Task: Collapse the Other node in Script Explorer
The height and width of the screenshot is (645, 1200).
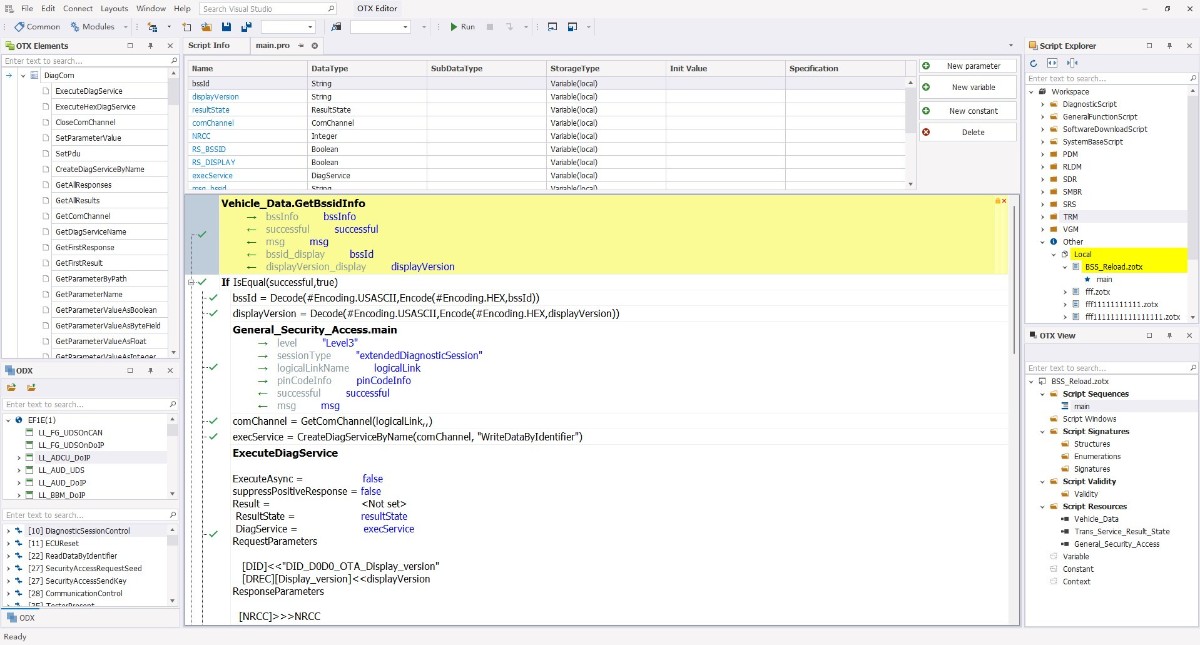Action: (x=1041, y=242)
